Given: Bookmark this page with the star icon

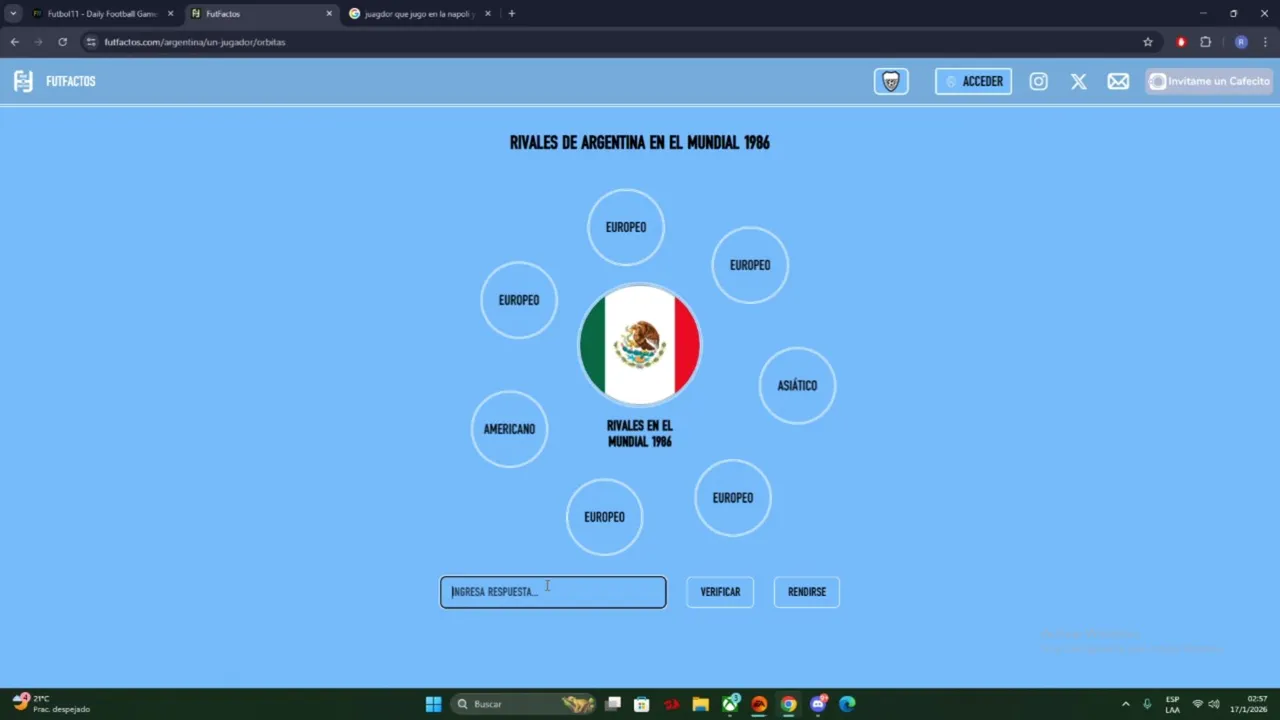Looking at the screenshot, I should [1148, 42].
